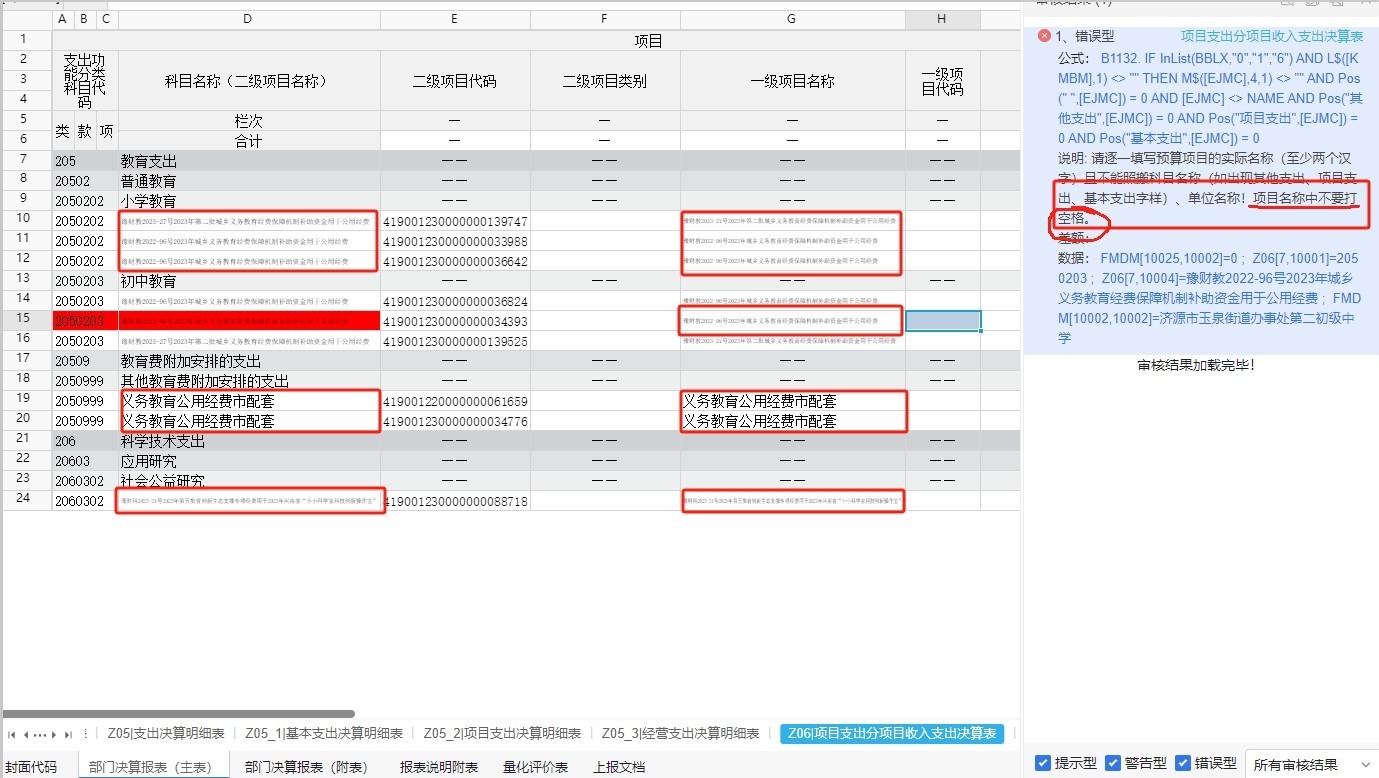Click the 其他教育费附加安排的支出 cell
The width and height of the screenshot is (1379, 778).
[248, 381]
